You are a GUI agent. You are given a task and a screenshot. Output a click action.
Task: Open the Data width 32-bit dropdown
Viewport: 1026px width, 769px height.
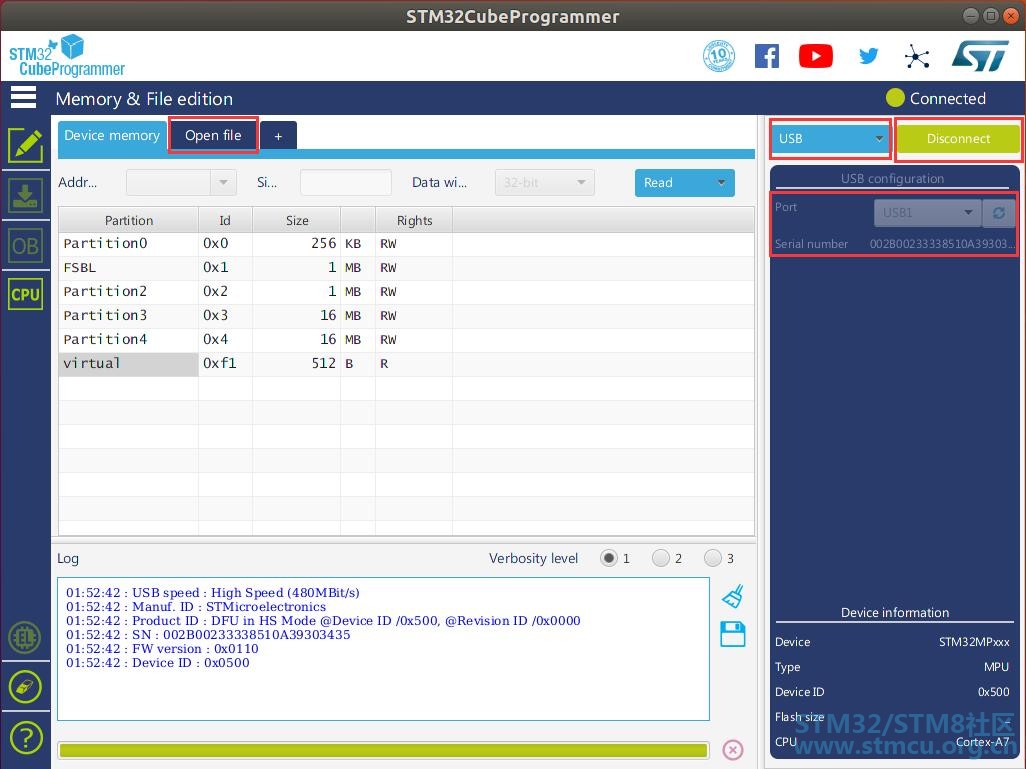click(x=544, y=183)
